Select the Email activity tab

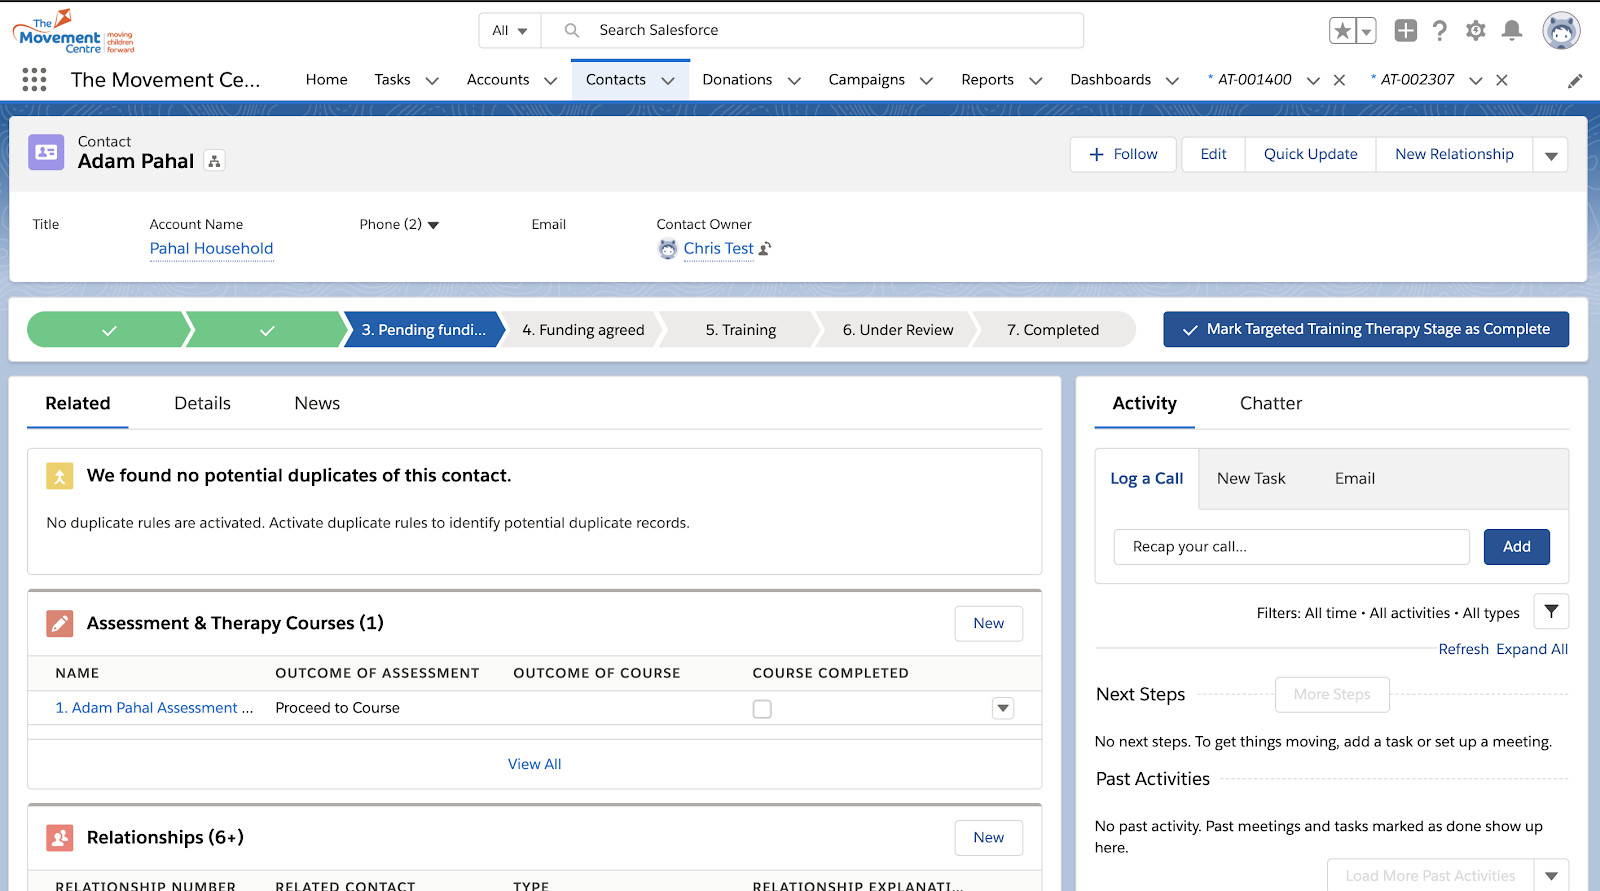(1355, 479)
